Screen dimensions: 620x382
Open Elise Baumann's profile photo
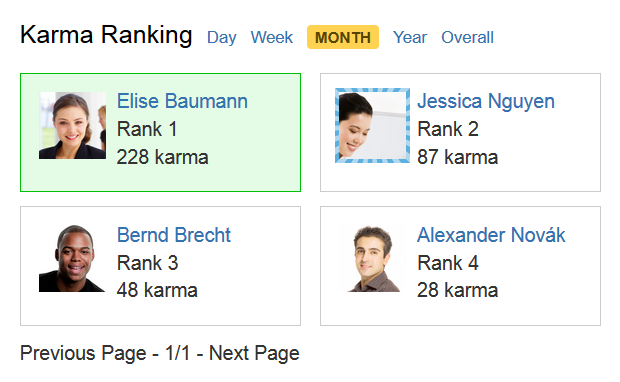(72, 125)
